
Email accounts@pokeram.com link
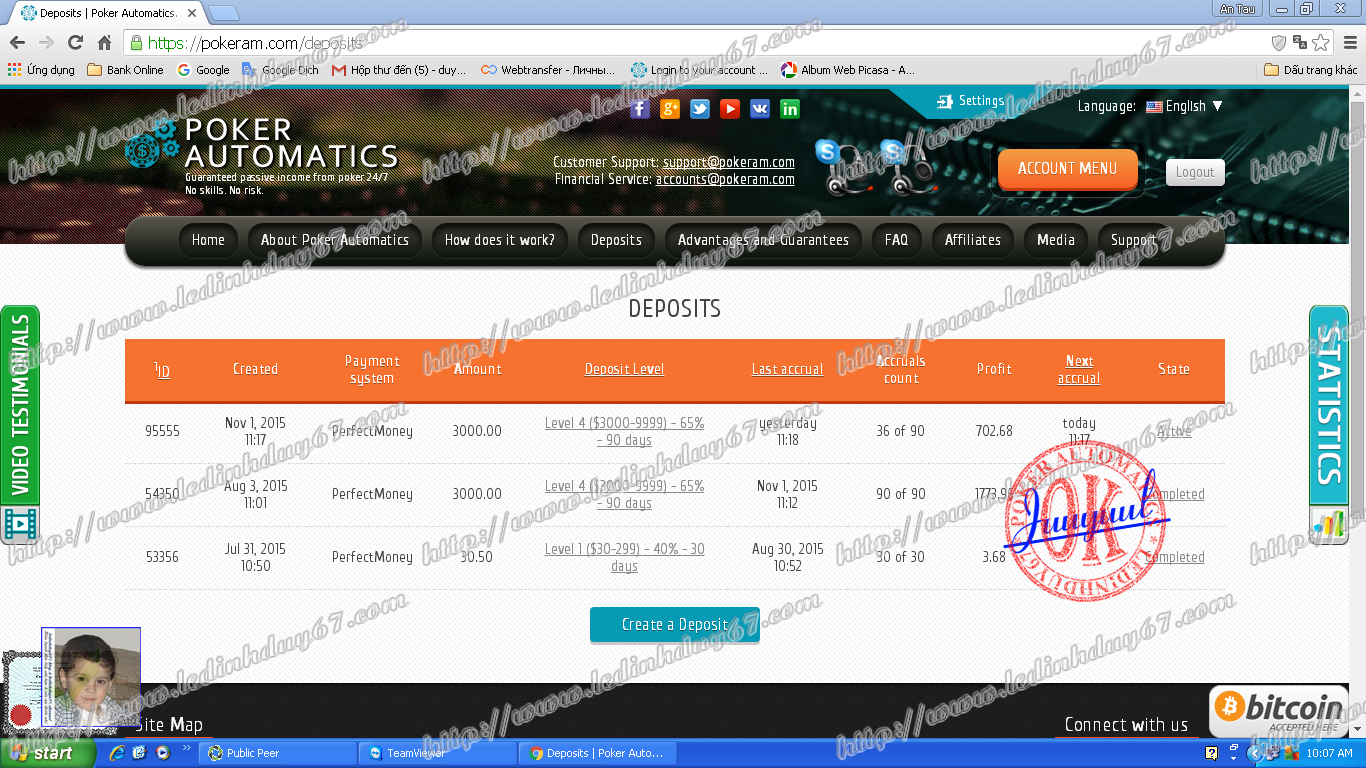(725, 180)
